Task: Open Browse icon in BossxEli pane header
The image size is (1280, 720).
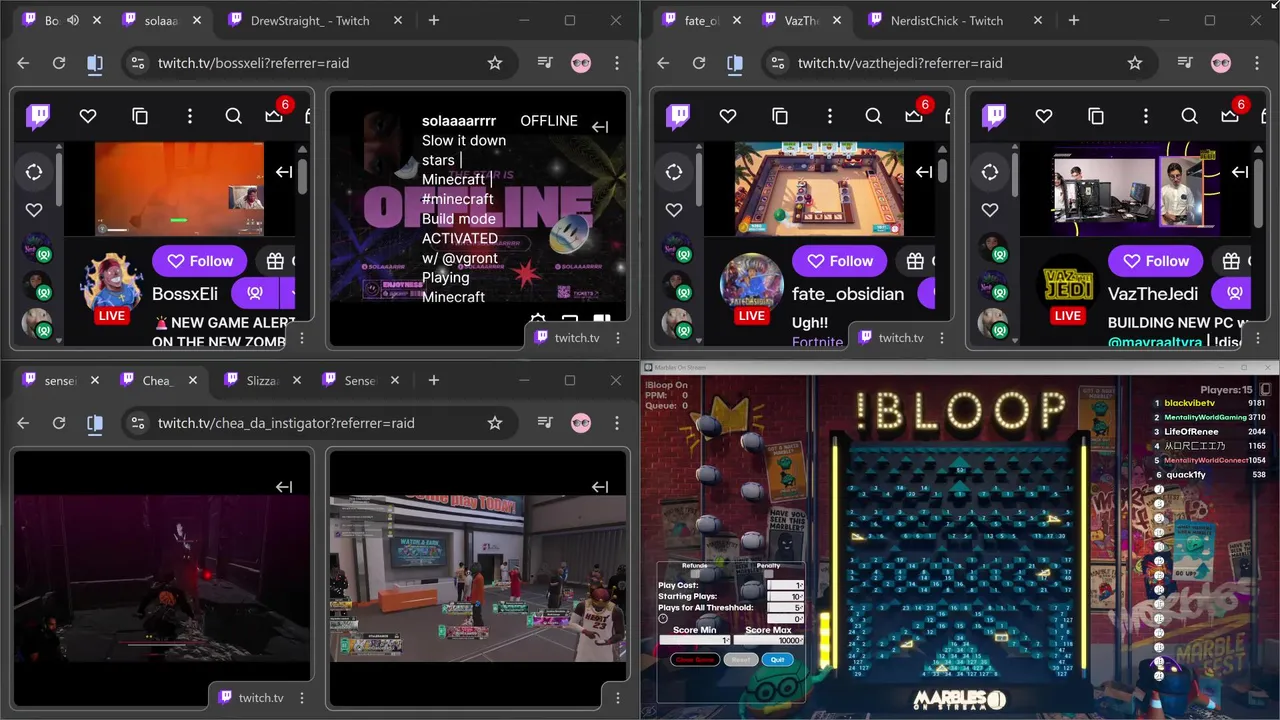Action: click(x=140, y=117)
